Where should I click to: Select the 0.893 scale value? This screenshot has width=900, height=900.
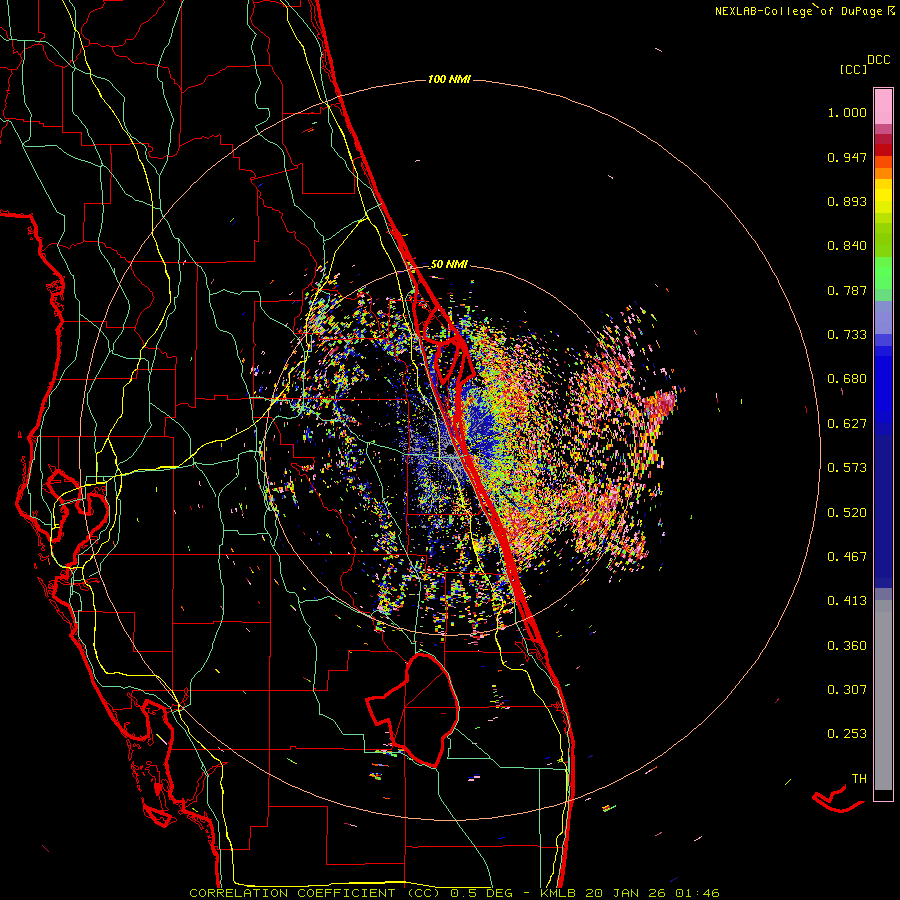pyautogui.click(x=847, y=201)
